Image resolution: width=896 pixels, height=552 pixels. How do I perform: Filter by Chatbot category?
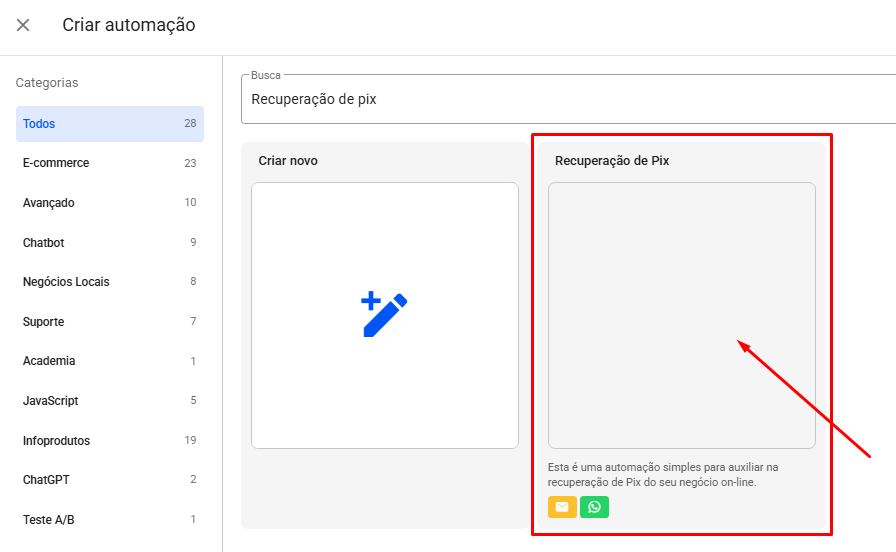[109, 242]
